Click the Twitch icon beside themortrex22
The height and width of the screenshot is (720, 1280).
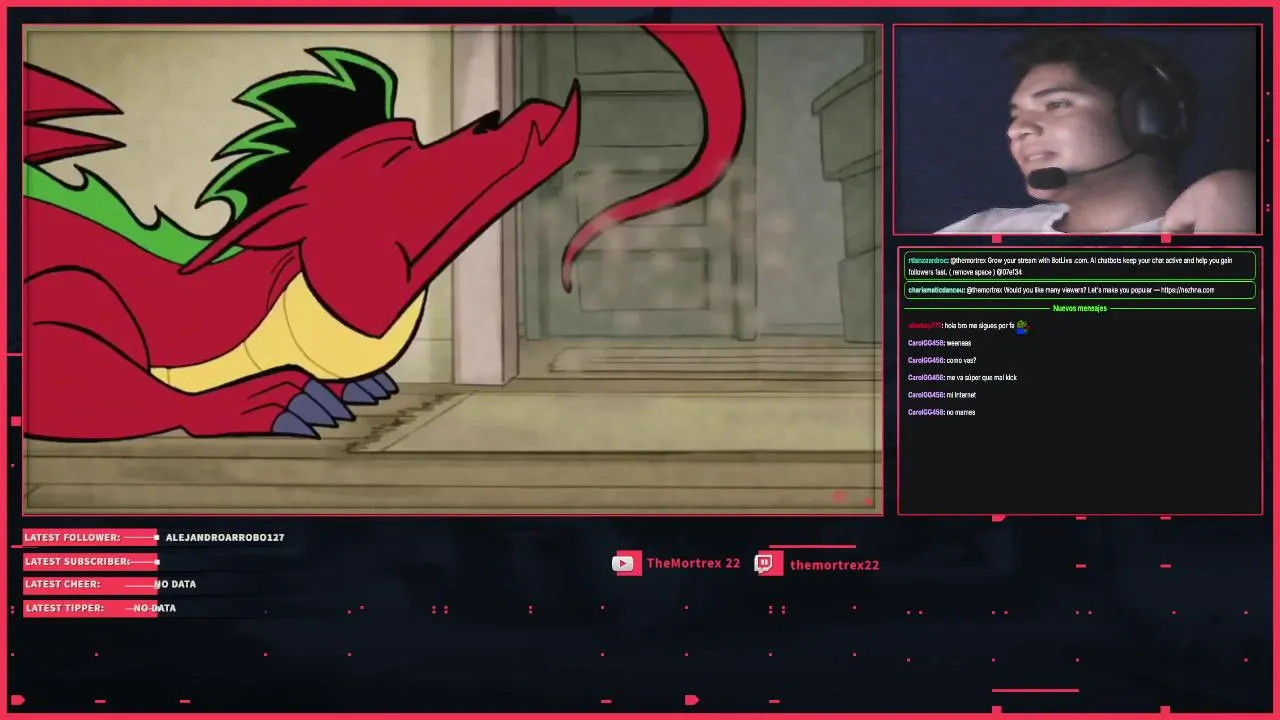point(766,563)
